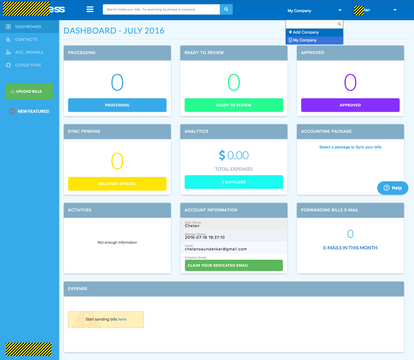The width and height of the screenshot is (414, 360).
Task: Click the magnifier in company filter
Action: (339, 24)
